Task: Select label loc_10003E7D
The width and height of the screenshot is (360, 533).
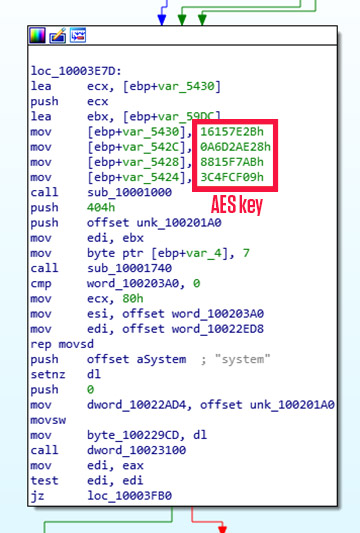Action: click(76, 71)
